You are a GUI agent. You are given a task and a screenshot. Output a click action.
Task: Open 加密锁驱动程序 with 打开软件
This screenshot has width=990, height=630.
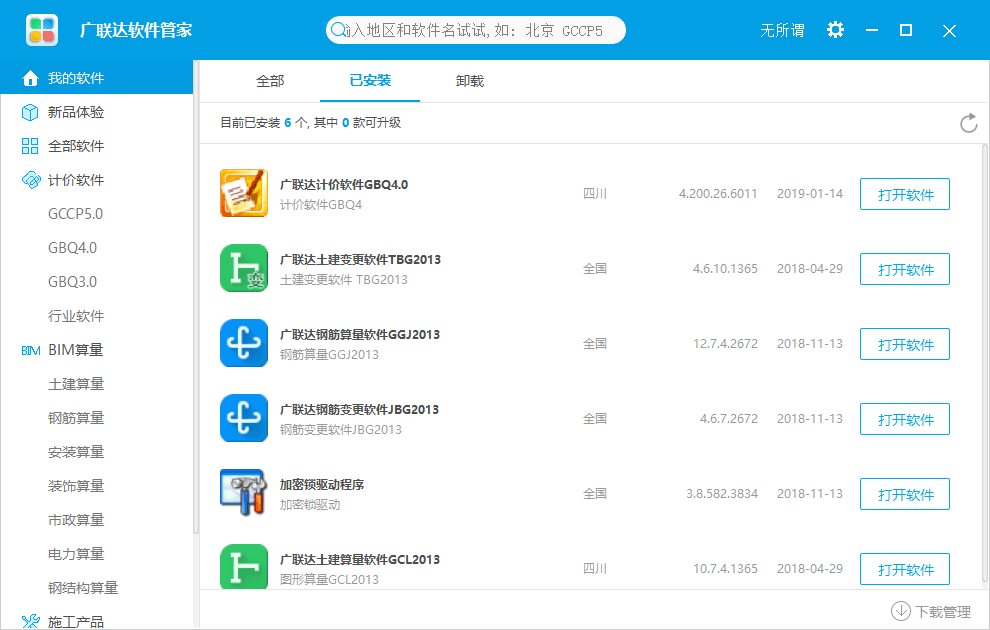click(905, 494)
